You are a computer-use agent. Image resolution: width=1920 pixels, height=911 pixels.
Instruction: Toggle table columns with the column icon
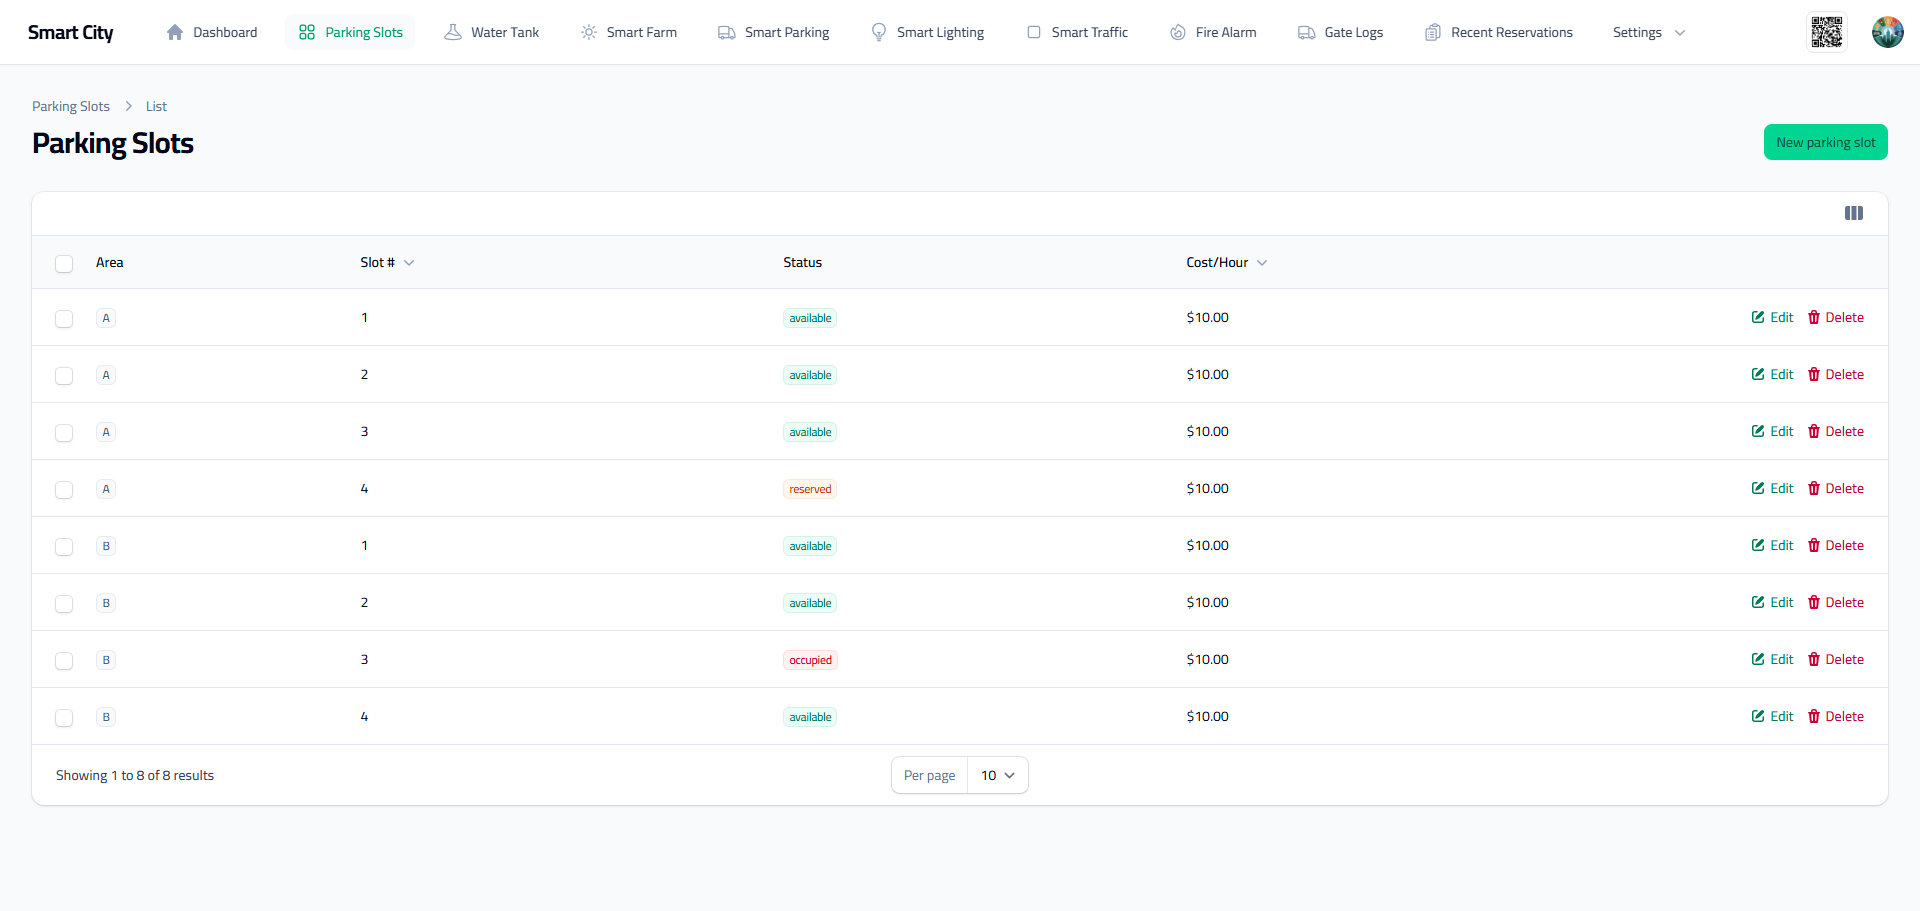1854,213
